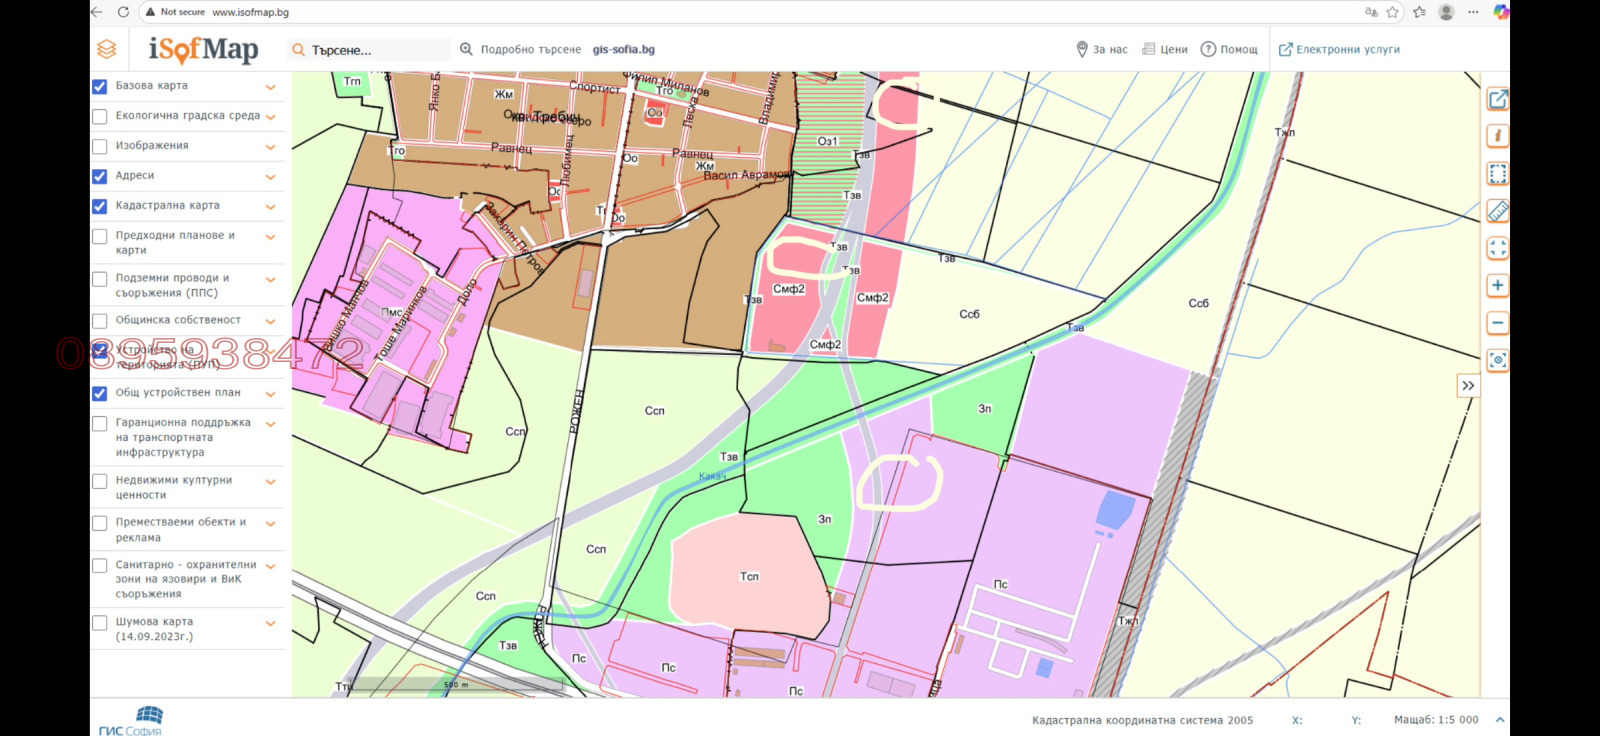The height and width of the screenshot is (736, 1600).
Task: Expand the Шумова карта layer chevron
Action: click(x=270, y=624)
